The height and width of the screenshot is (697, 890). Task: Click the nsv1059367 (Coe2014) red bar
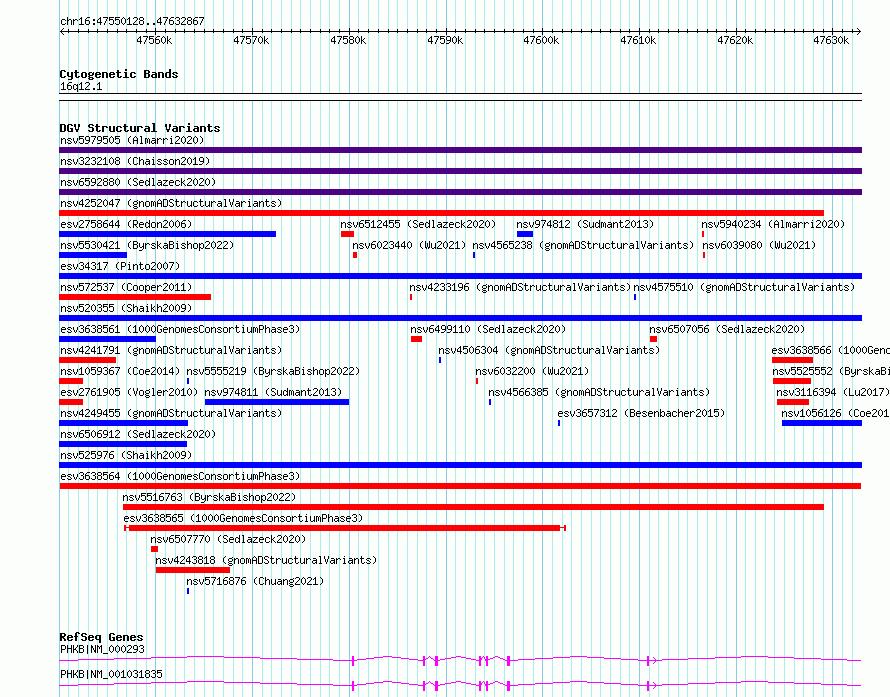point(71,381)
